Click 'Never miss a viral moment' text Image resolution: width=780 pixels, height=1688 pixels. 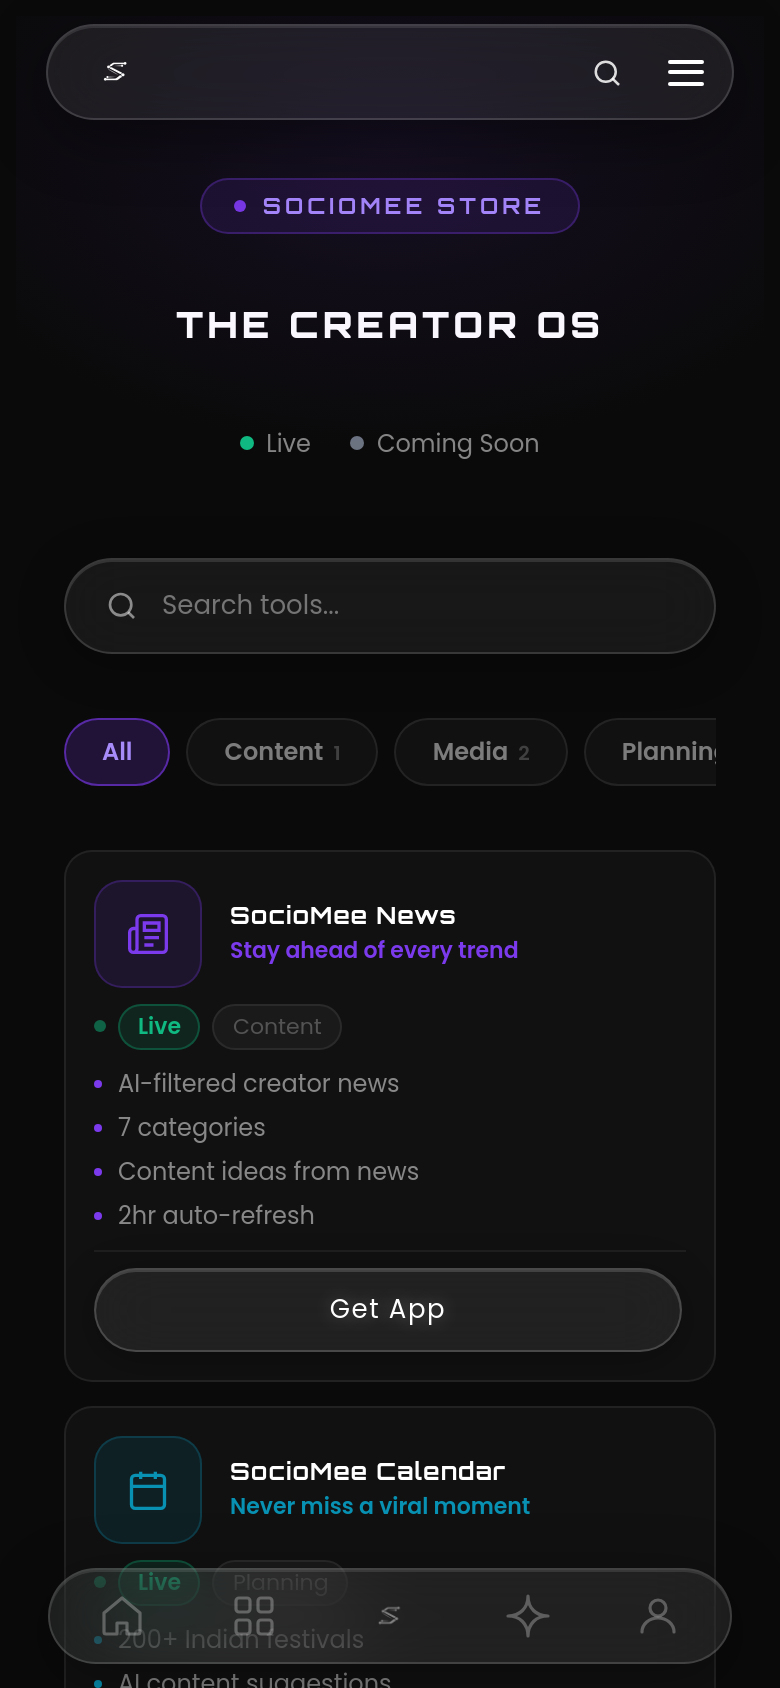[380, 1506]
